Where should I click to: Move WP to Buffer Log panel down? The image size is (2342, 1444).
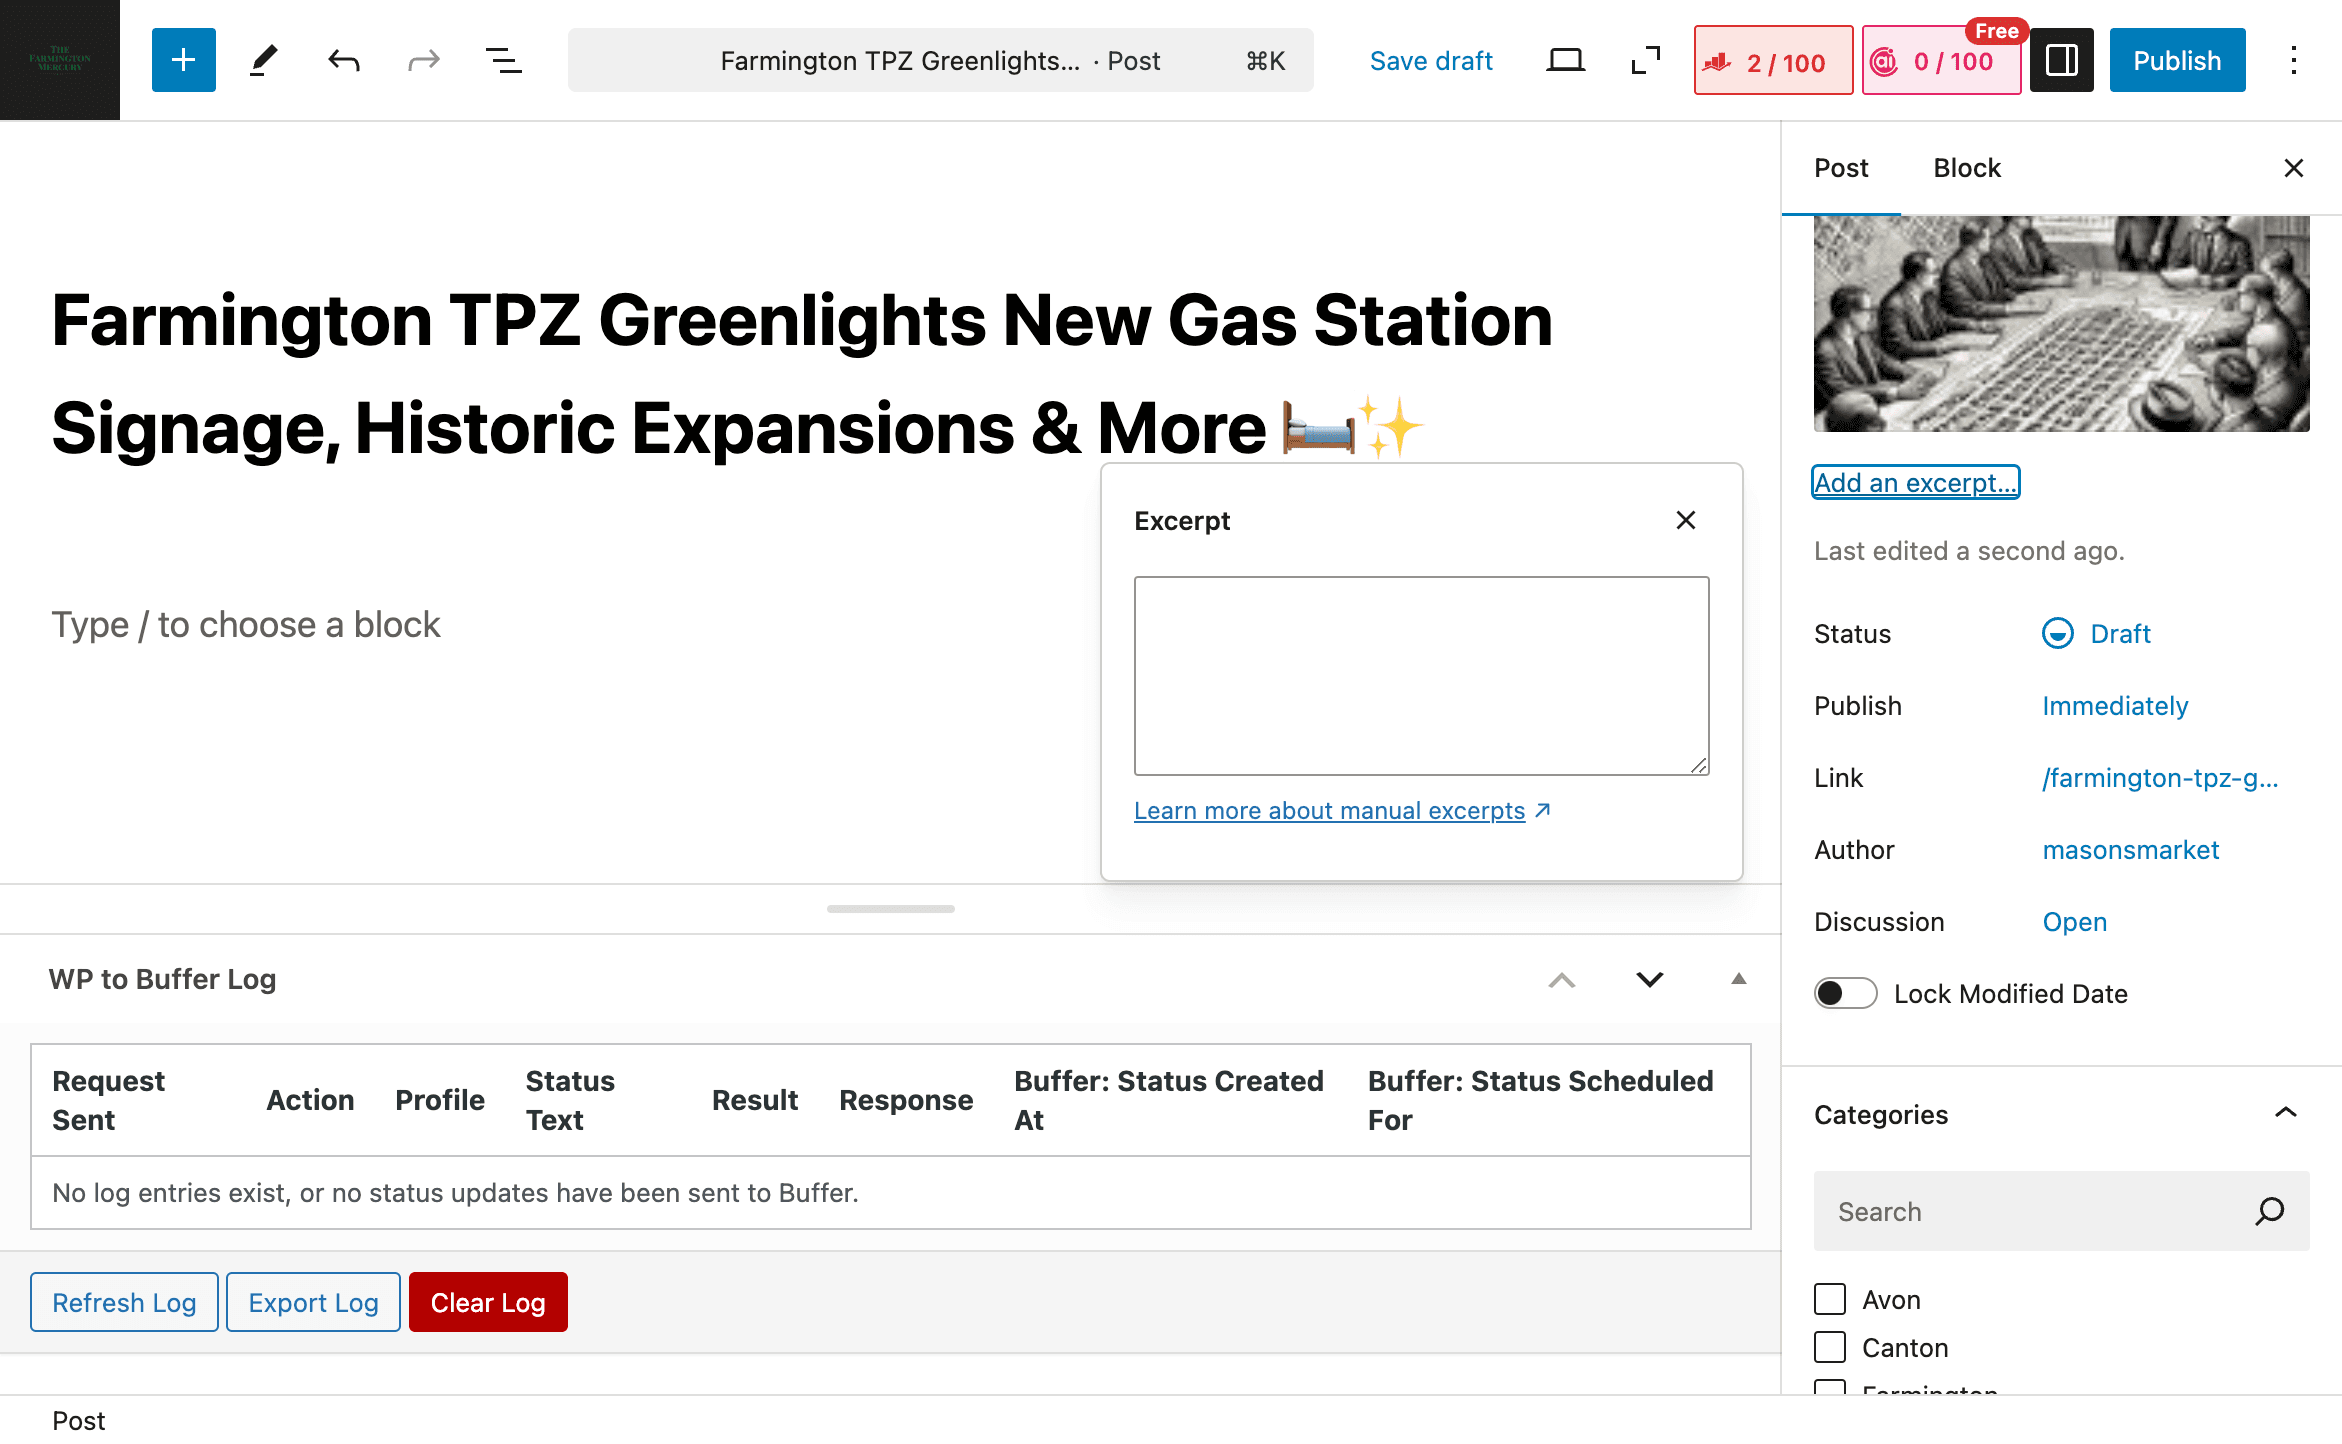click(x=1649, y=980)
